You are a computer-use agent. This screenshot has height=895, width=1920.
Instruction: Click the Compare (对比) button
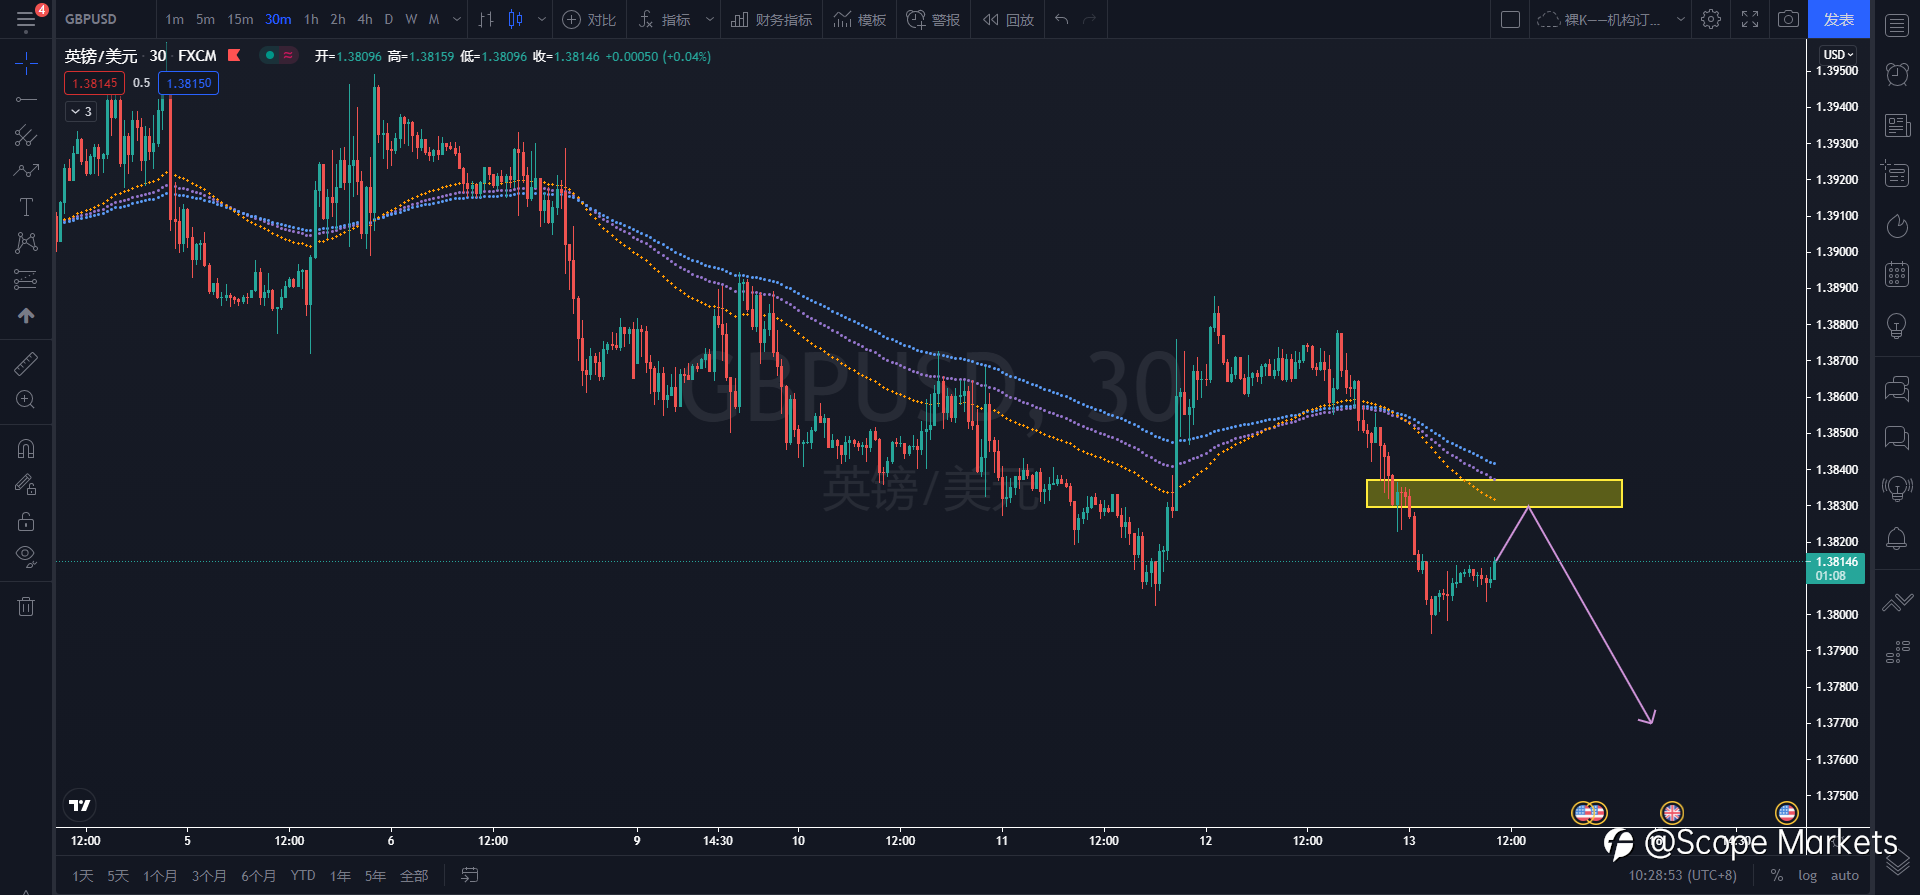[589, 19]
